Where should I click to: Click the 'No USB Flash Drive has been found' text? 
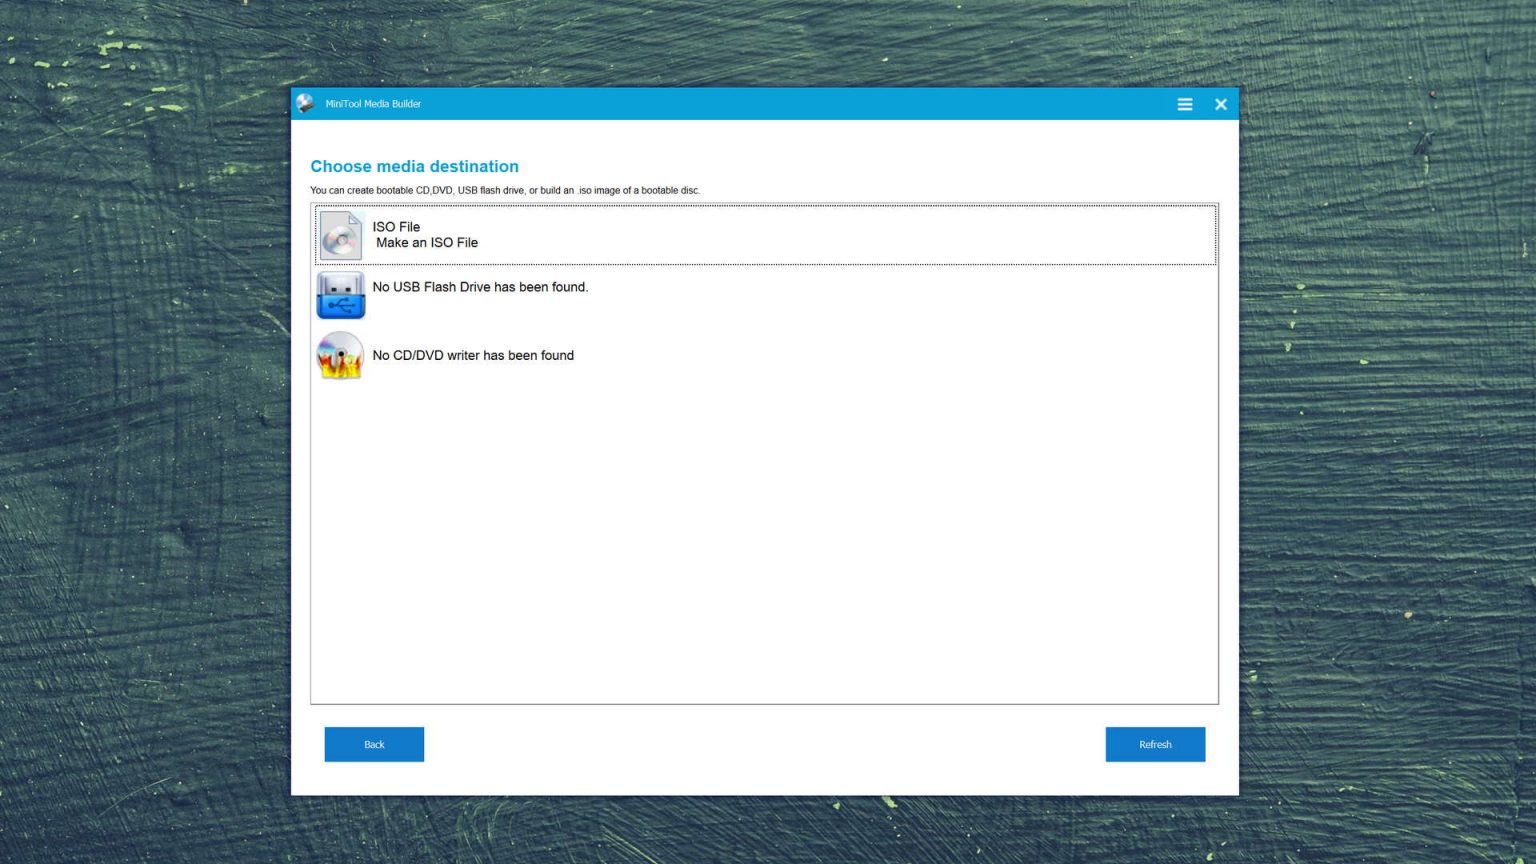click(480, 287)
